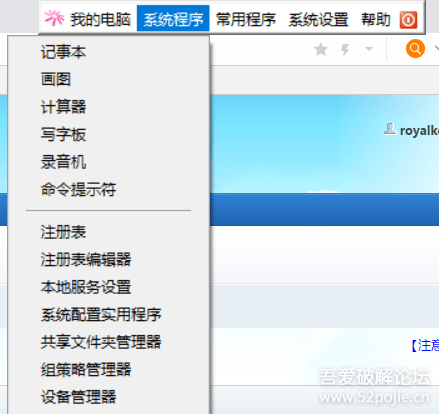Open the 帮助 menu
The width and height of the screenshot is (439, 414).
click(x=376, y=19)
